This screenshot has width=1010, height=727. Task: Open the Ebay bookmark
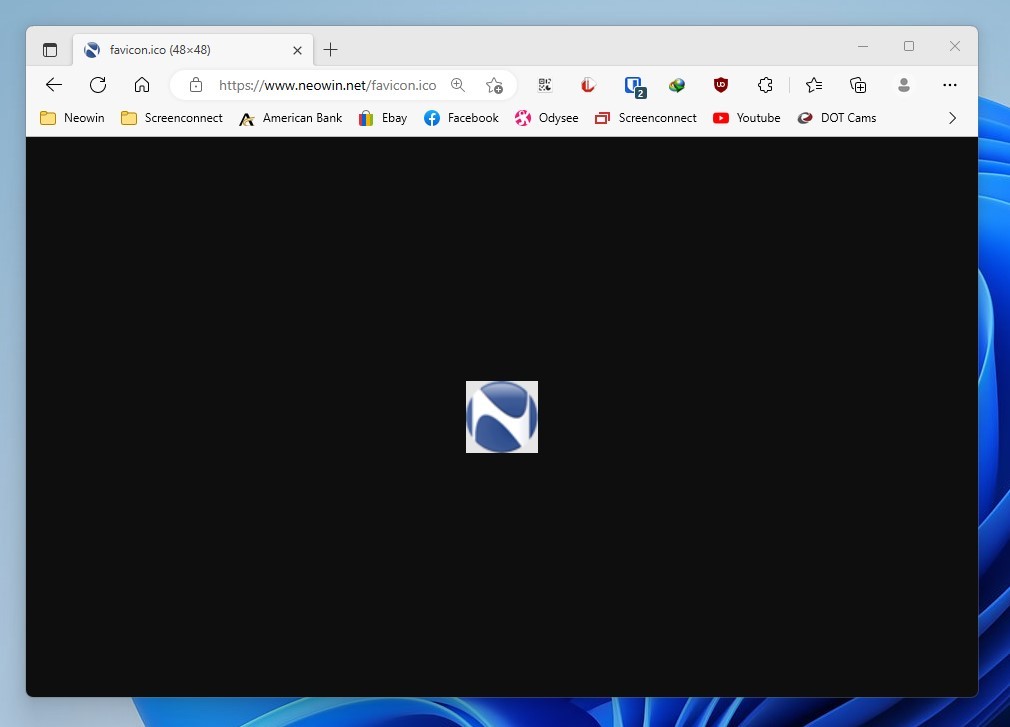[383, 118]
